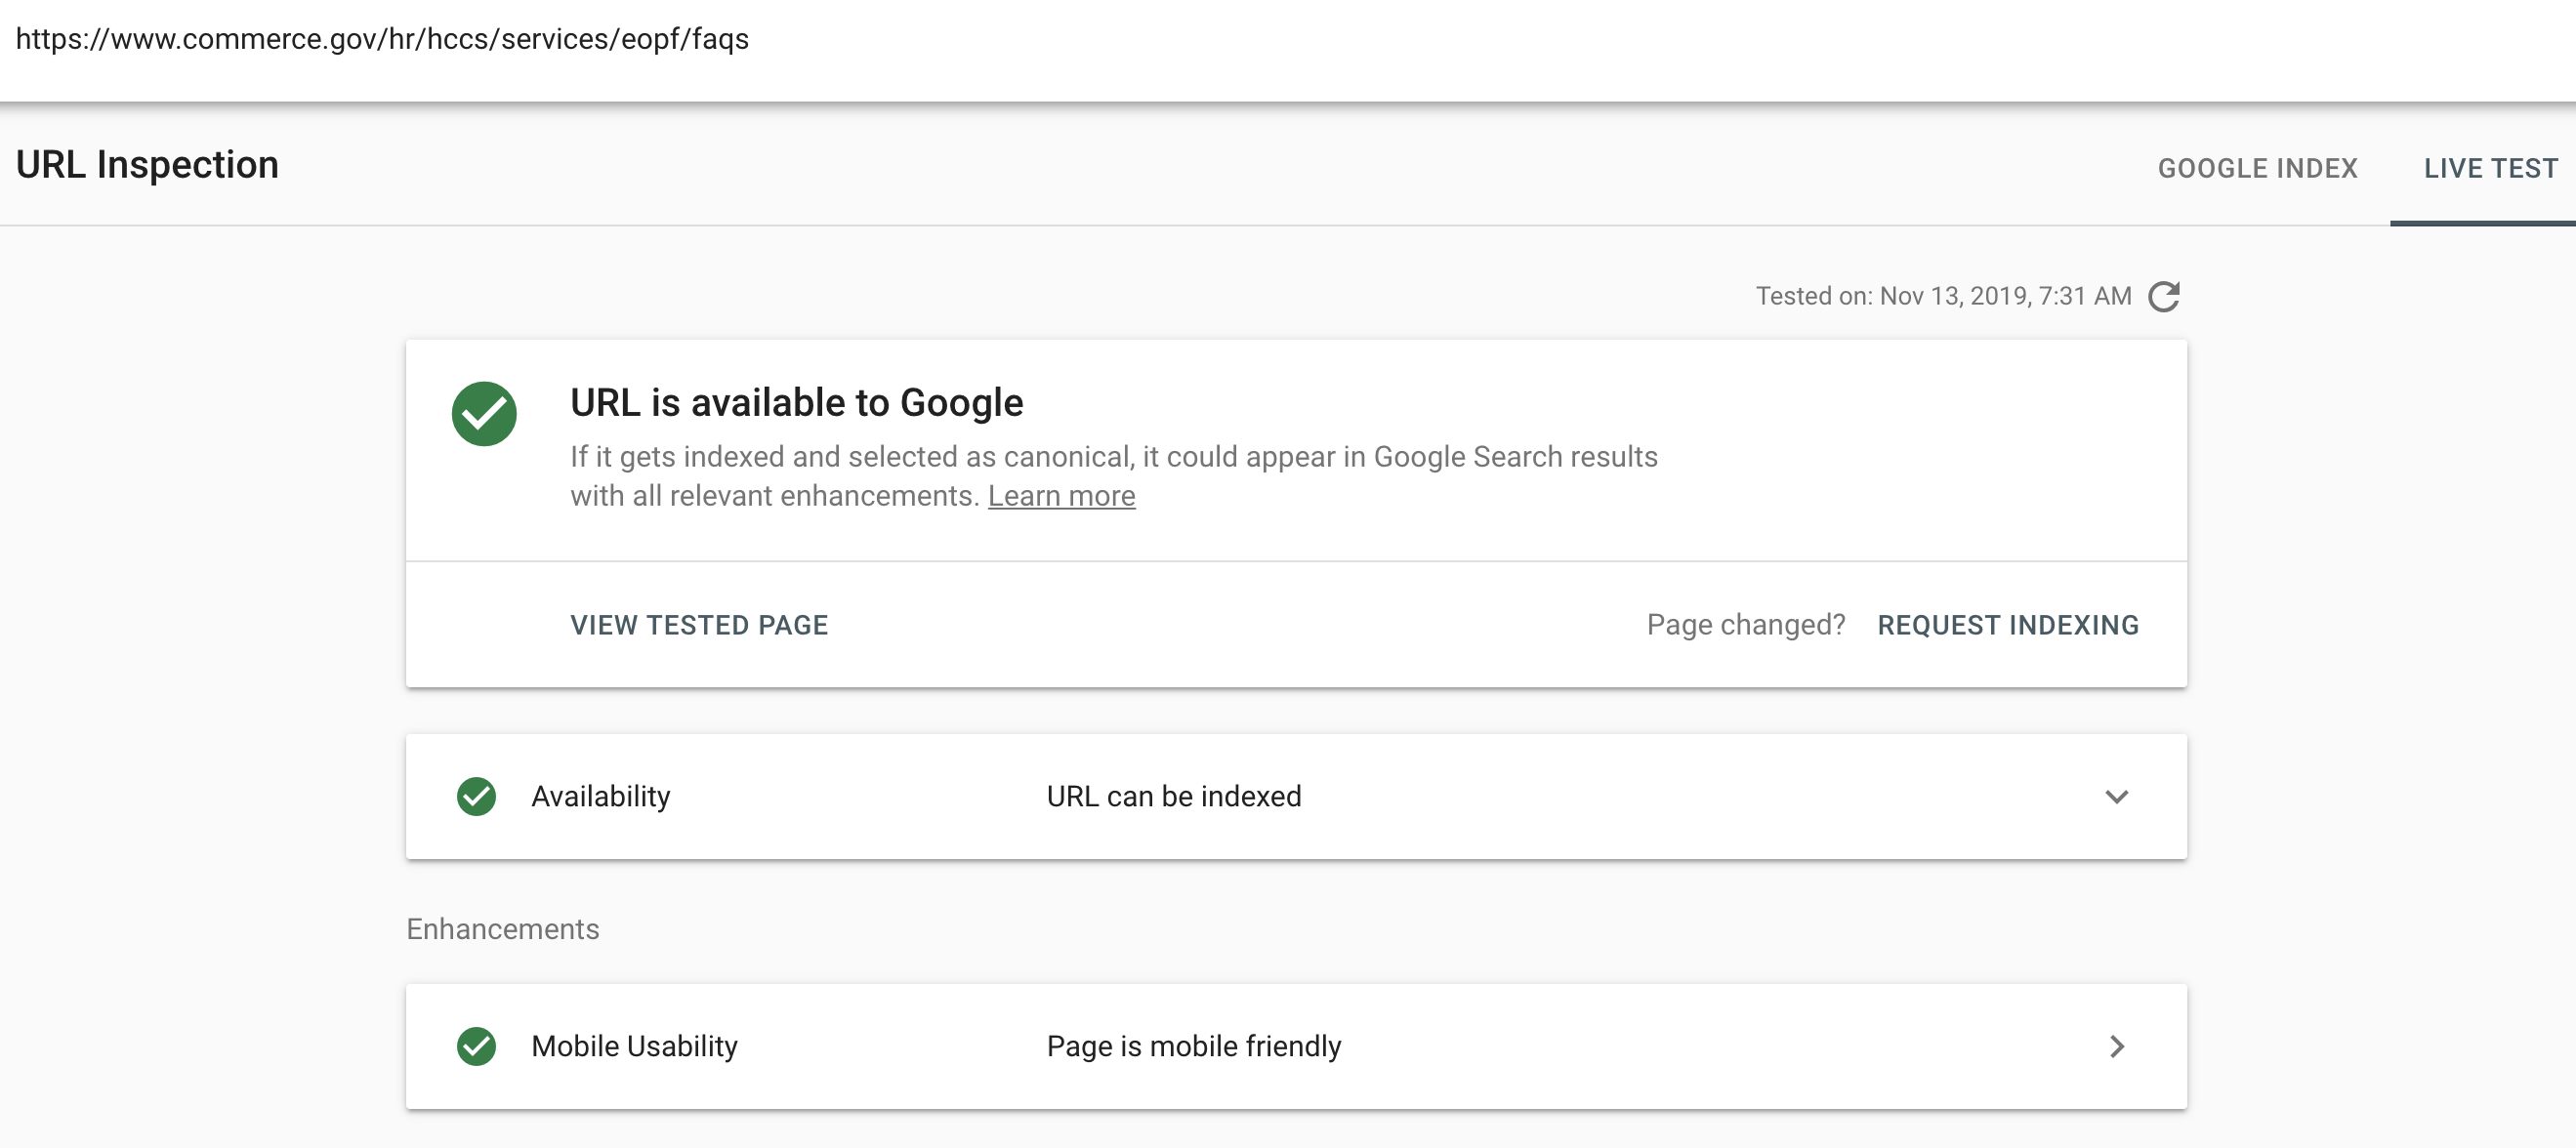The height and width of the screenshot is (1148, 2576).
Task: Expand the Availability section chevron
Action: tap(2116, 796)
